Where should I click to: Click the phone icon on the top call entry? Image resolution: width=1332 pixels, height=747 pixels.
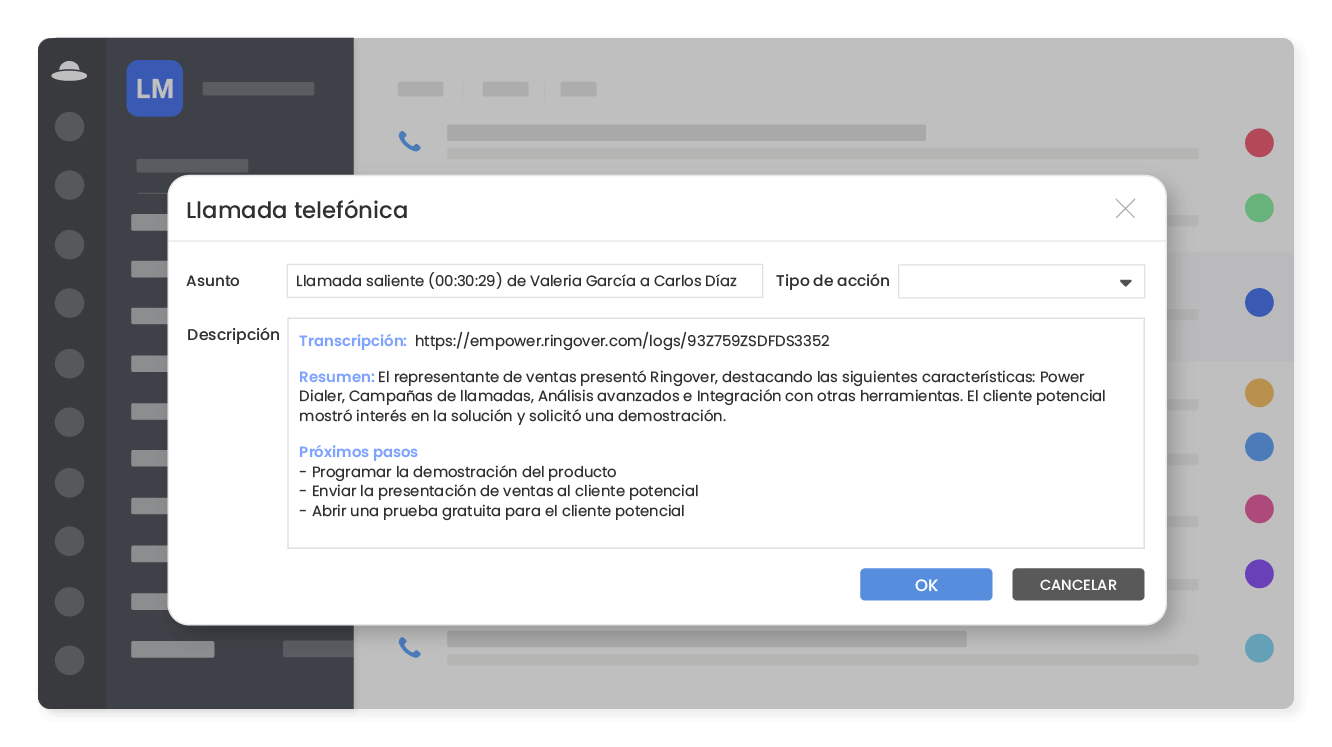(410, 141)
